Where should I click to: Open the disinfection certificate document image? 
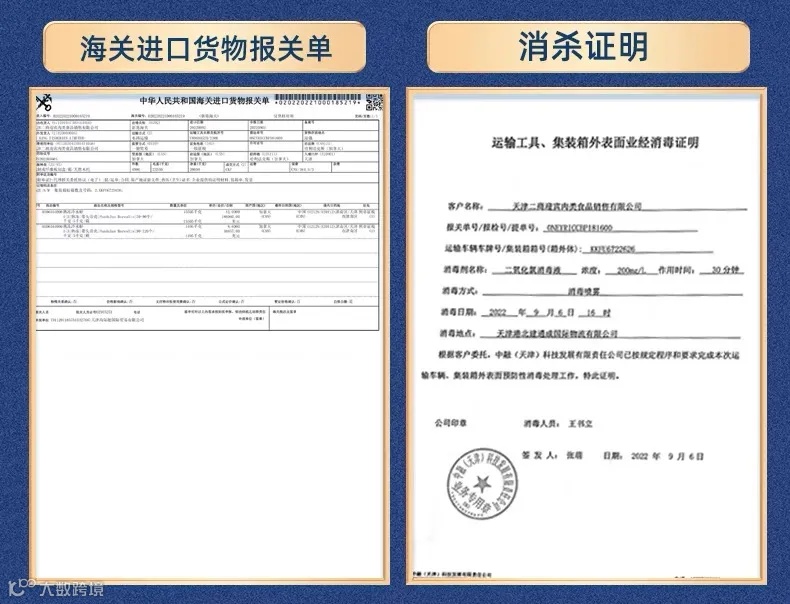tap(586, 336)
